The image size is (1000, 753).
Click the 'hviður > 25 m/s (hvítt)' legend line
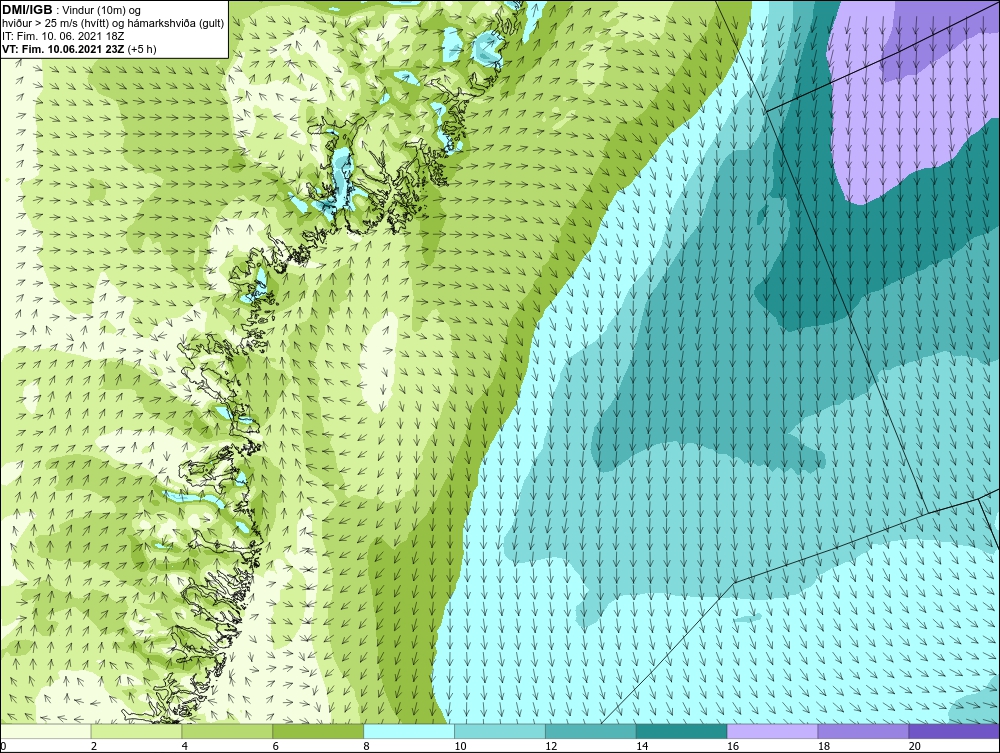[x=113, y=24]
